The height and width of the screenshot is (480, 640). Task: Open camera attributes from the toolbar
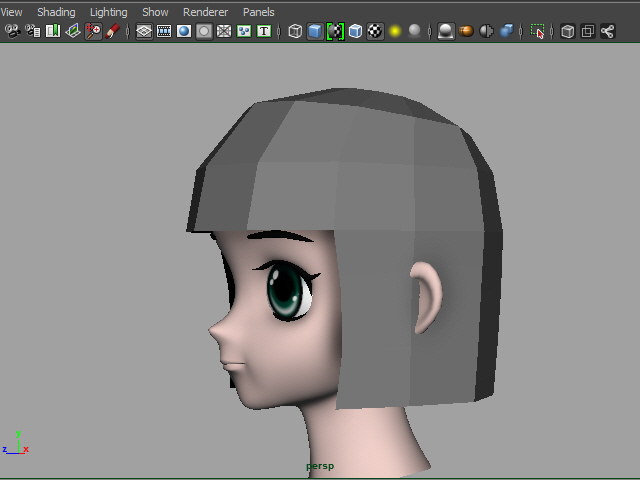pyautogui.click(x=33, y=31)
